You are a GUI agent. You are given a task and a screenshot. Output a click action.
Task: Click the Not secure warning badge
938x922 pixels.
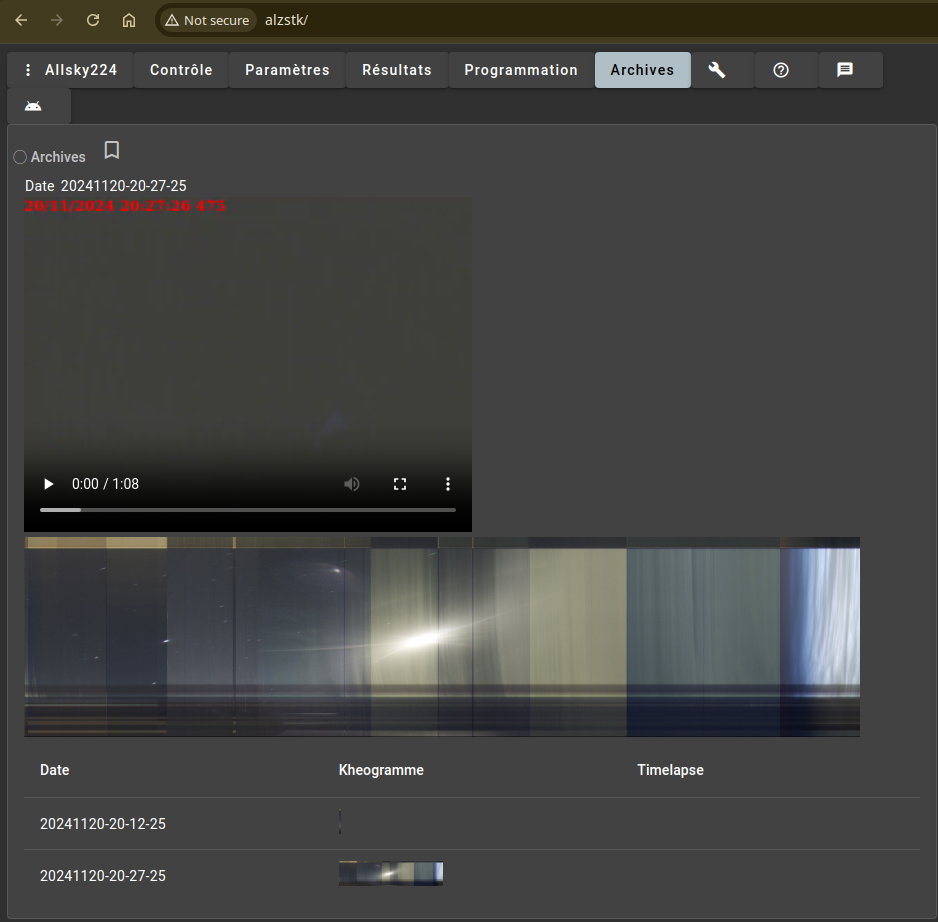point(208,20)
